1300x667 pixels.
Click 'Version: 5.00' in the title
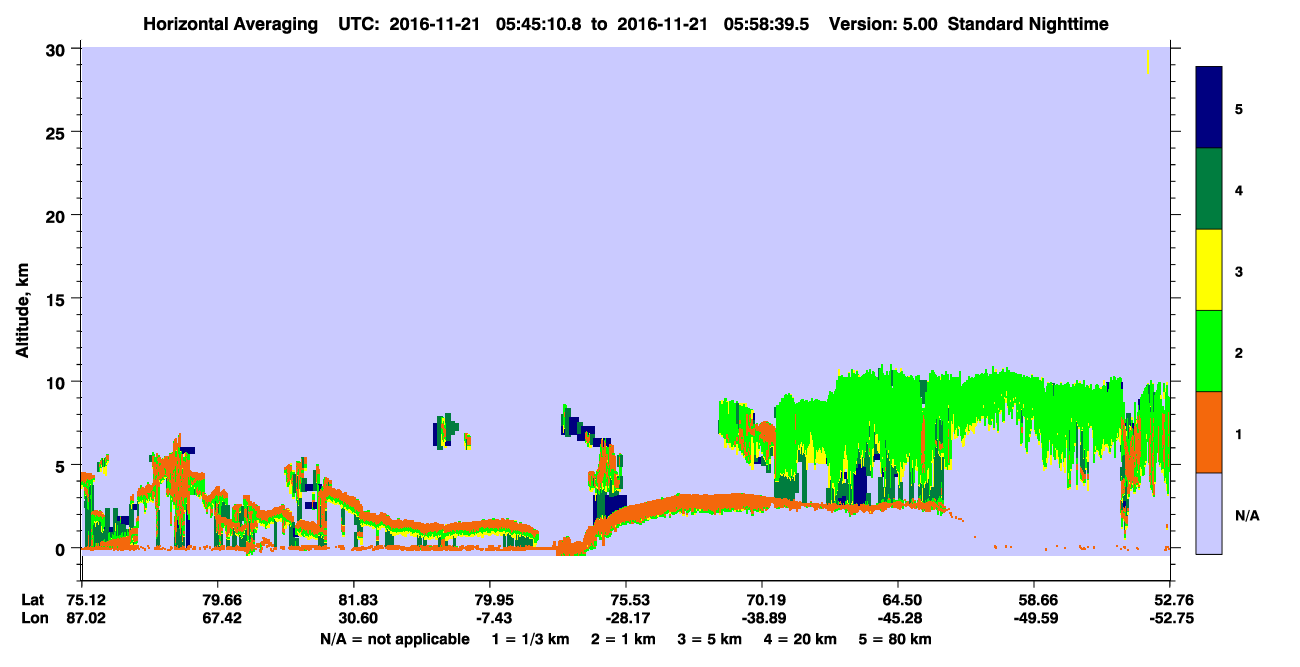click(x=883, y=24)
